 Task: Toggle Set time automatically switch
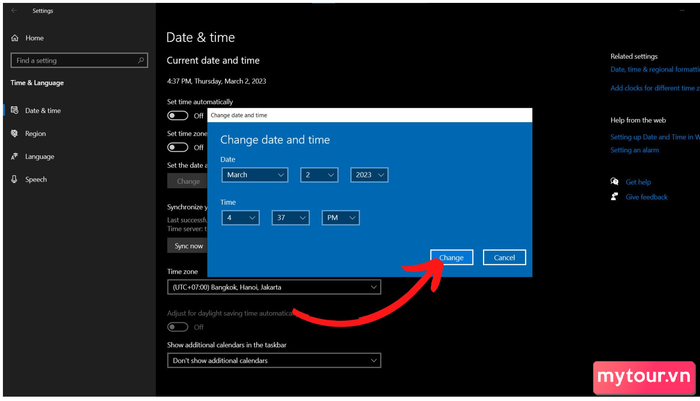(x=178, y=116)
